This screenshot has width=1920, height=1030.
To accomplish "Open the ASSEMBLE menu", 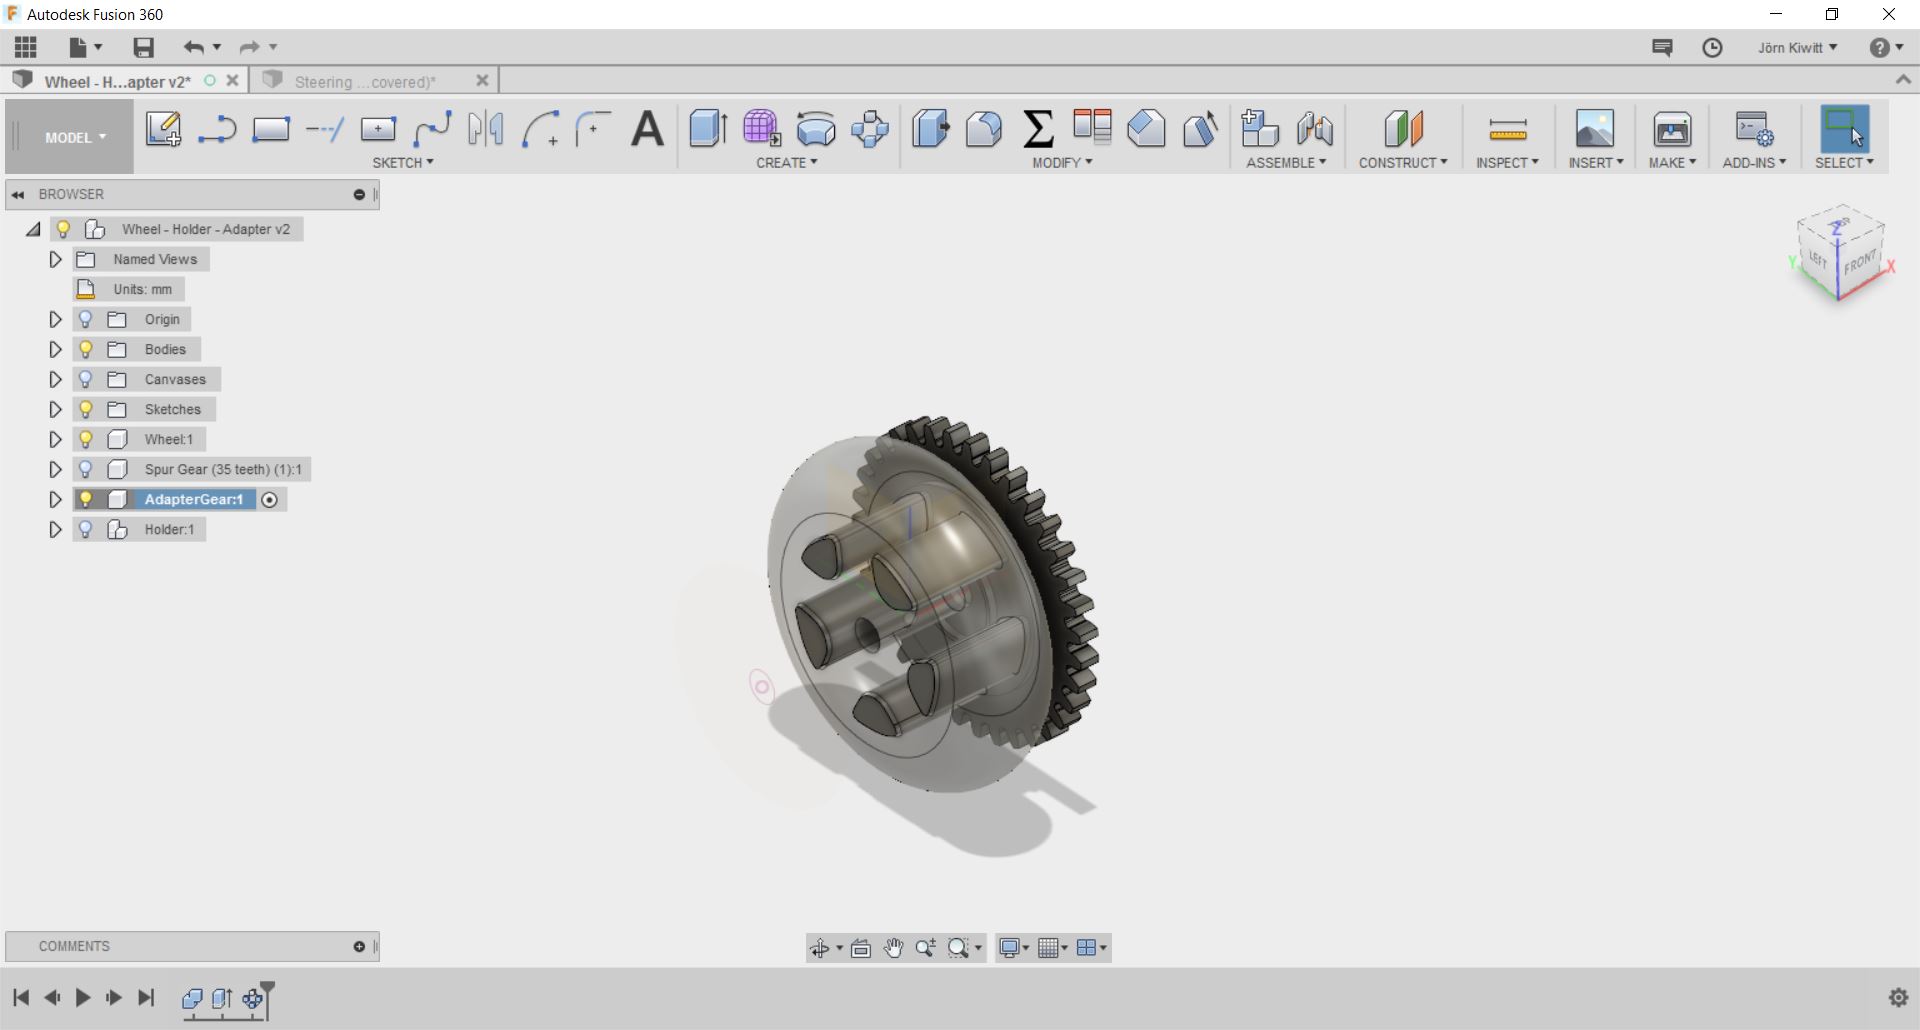I will coord(1286,163).
